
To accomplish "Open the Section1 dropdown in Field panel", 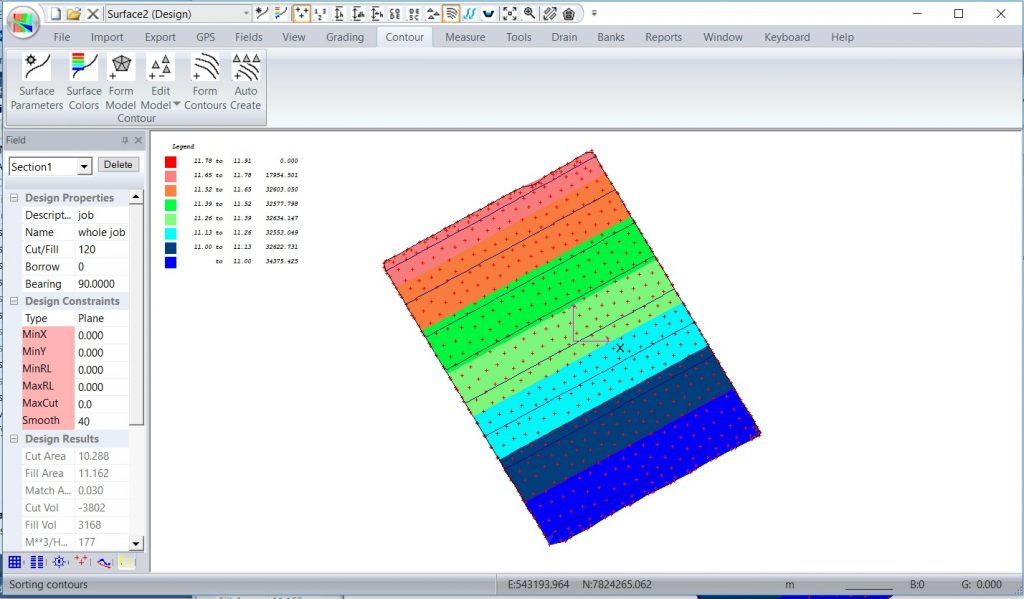I will coord(84,166).
